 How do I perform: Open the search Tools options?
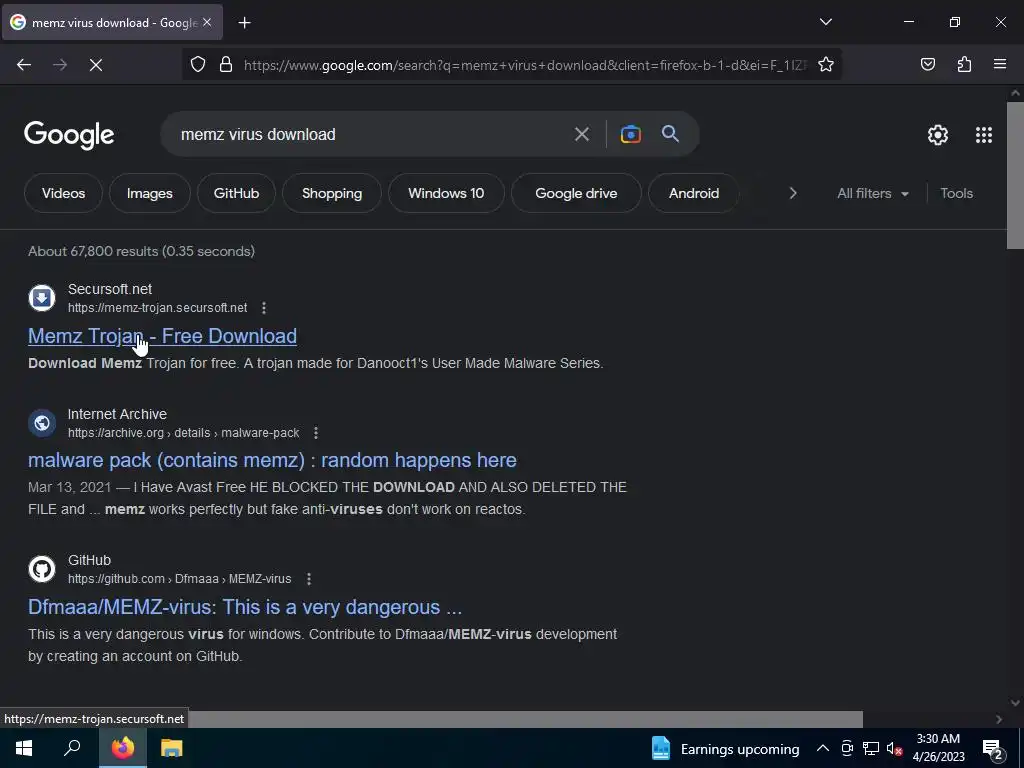point(956,193)
